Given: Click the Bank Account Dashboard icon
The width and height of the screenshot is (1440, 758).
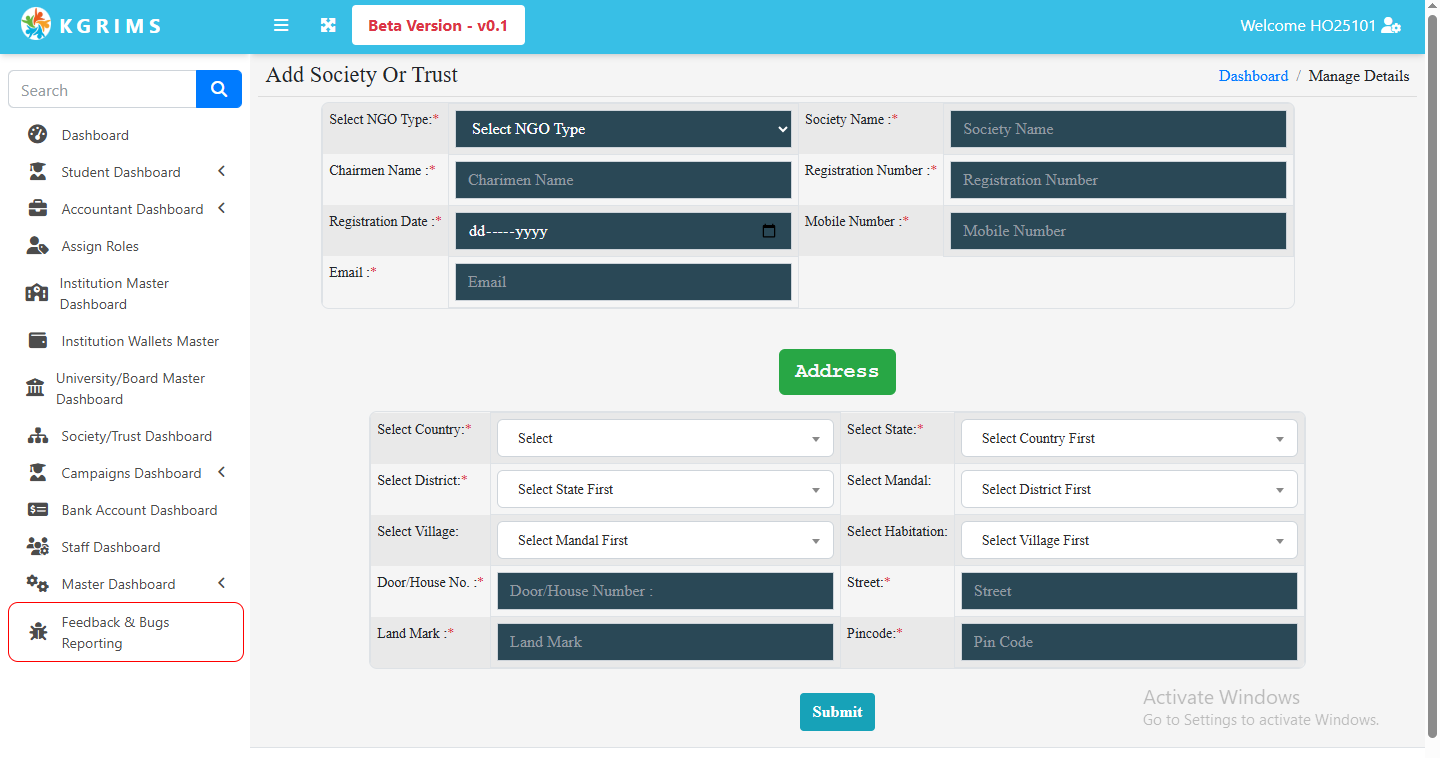Looking at the screenshot, I should 38,510.
